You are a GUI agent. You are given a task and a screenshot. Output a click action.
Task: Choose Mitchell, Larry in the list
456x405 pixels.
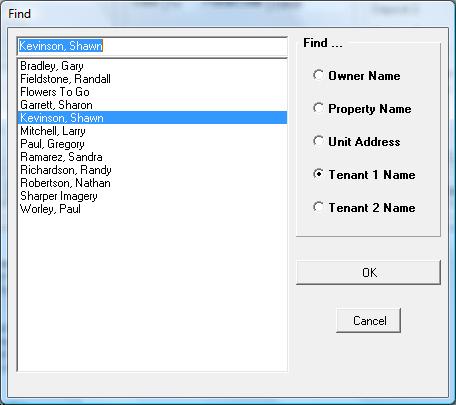click(x=152, y=131)
